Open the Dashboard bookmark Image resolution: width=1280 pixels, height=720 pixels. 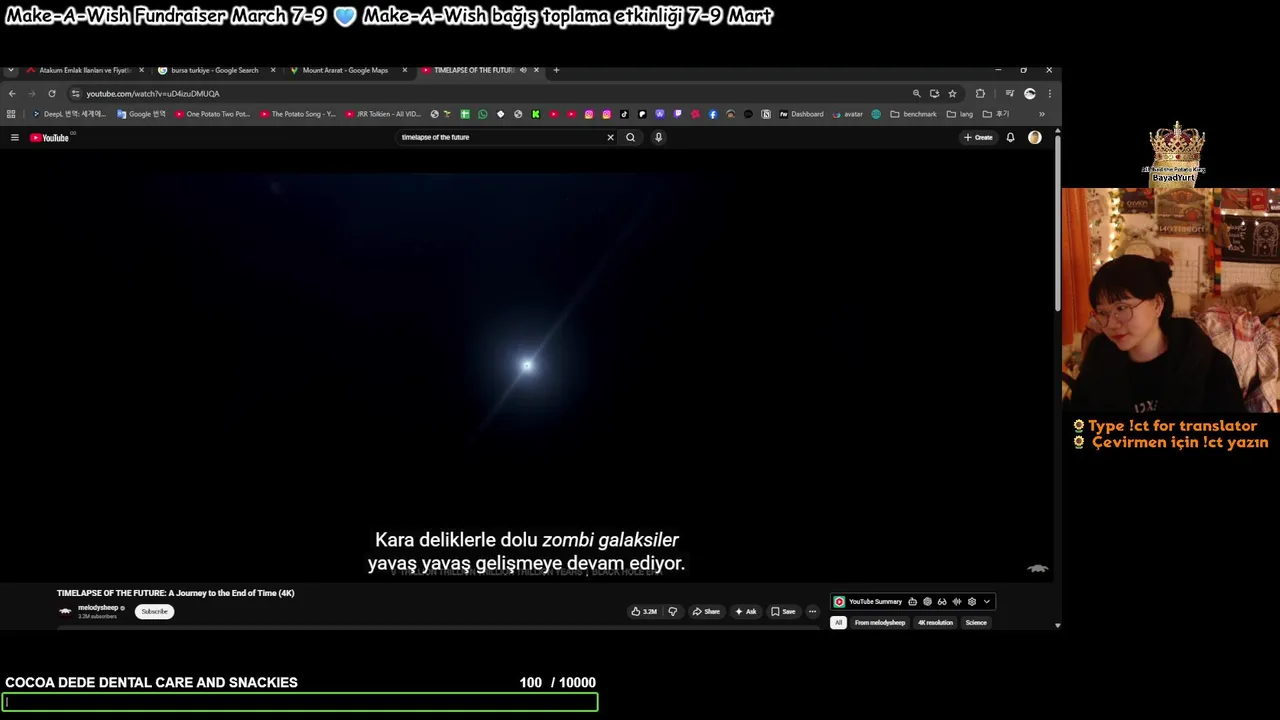[801, 114]
